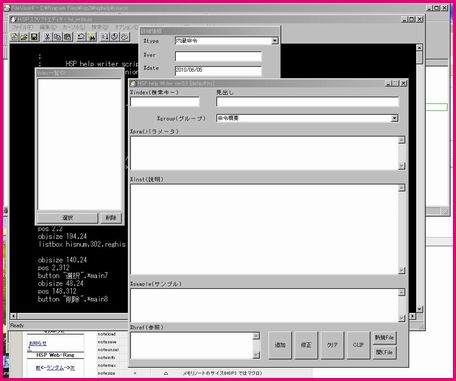Click the %index search key input field
The width and height of the screenshot is (456, 381).
click(x=165, y=101)
